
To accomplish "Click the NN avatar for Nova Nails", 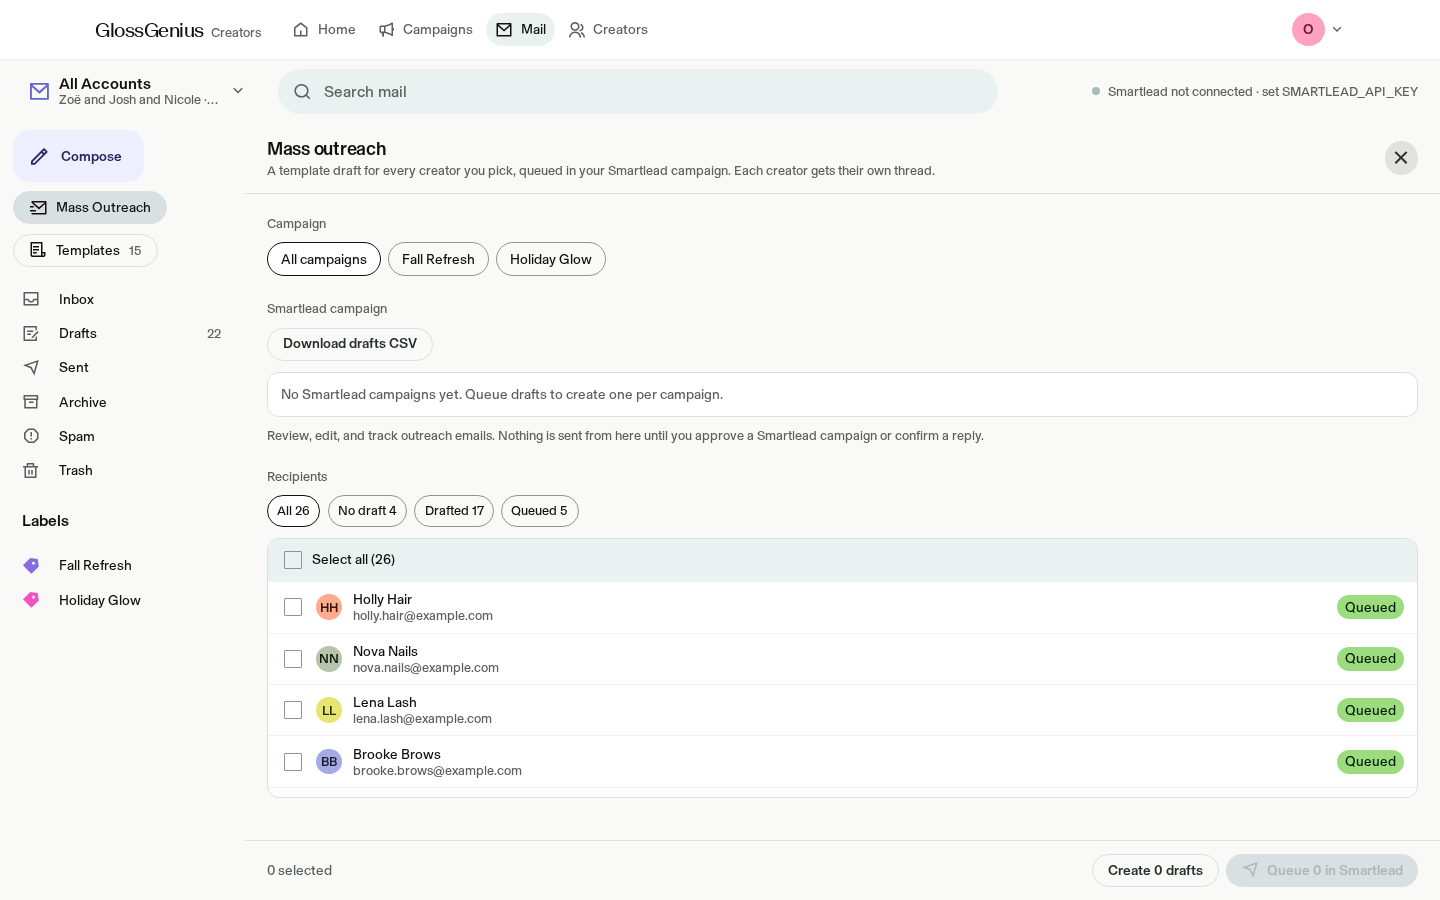I will pyautogui.click(x=329, y=659).
